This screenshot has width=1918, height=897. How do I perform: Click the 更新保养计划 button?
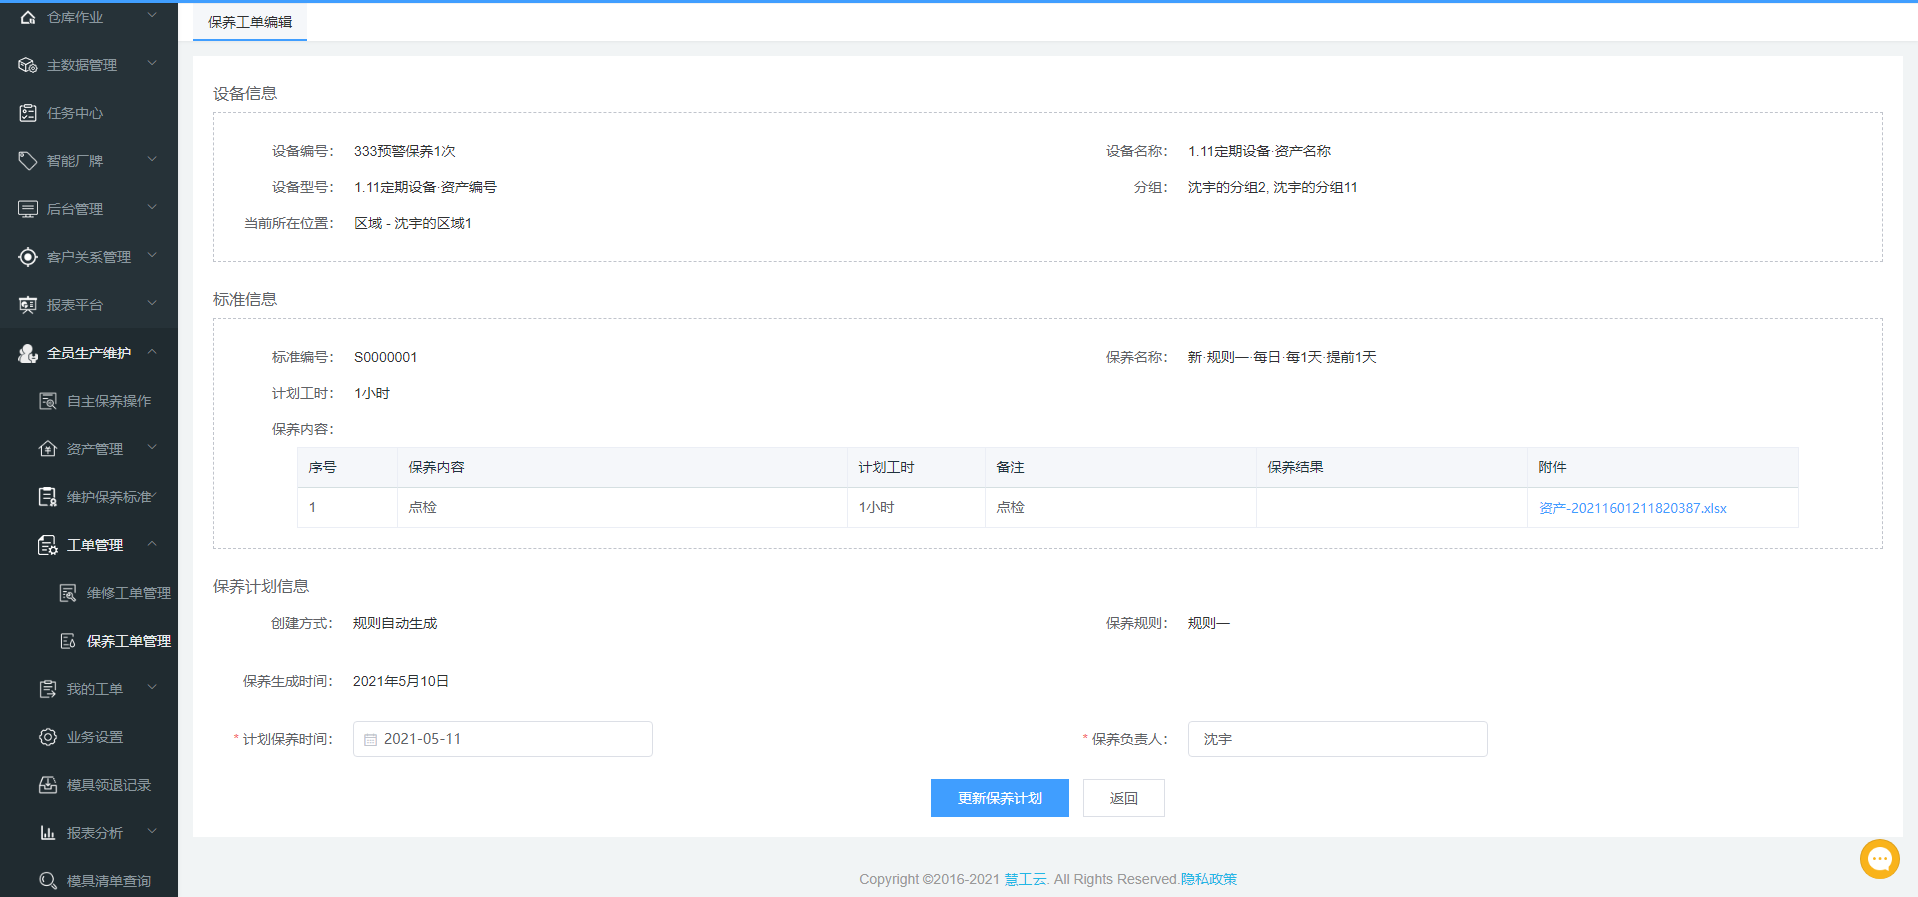pyautogui.click(x=999, y=798)
